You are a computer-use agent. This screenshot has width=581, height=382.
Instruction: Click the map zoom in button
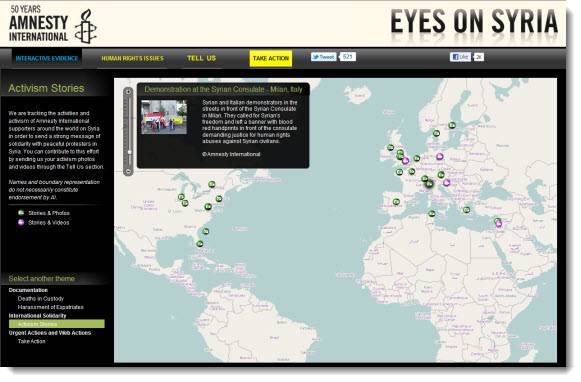click(128, 92)
